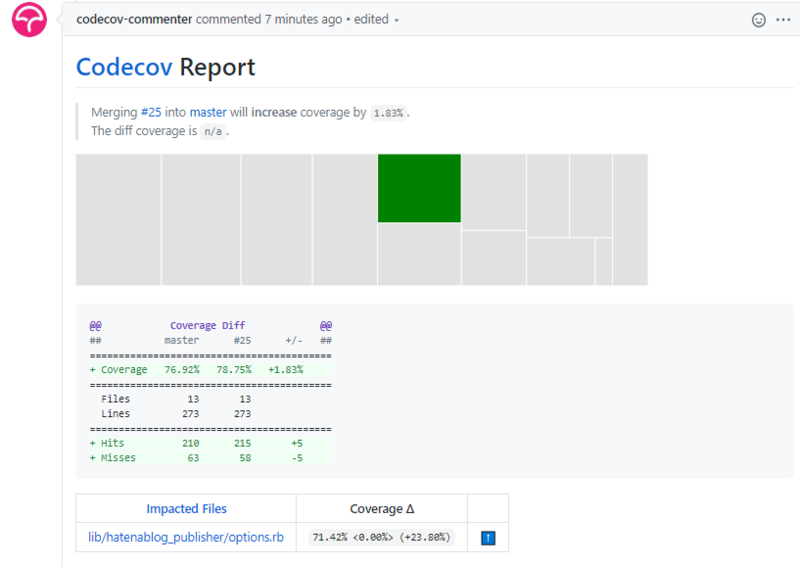Select the 78.75% coverage value
This screenshot has height=567, width=800.
click(x=234, y=369)
